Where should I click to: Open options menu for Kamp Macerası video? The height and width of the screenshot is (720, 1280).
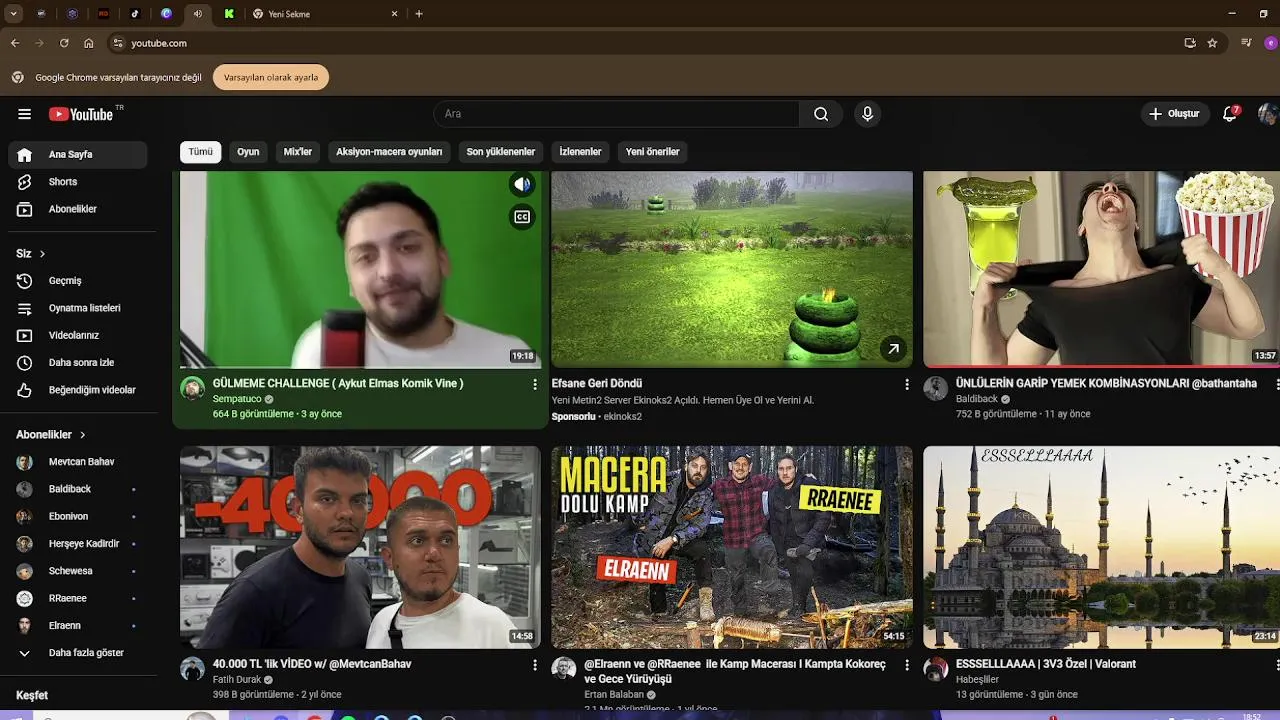click(907, 664)
